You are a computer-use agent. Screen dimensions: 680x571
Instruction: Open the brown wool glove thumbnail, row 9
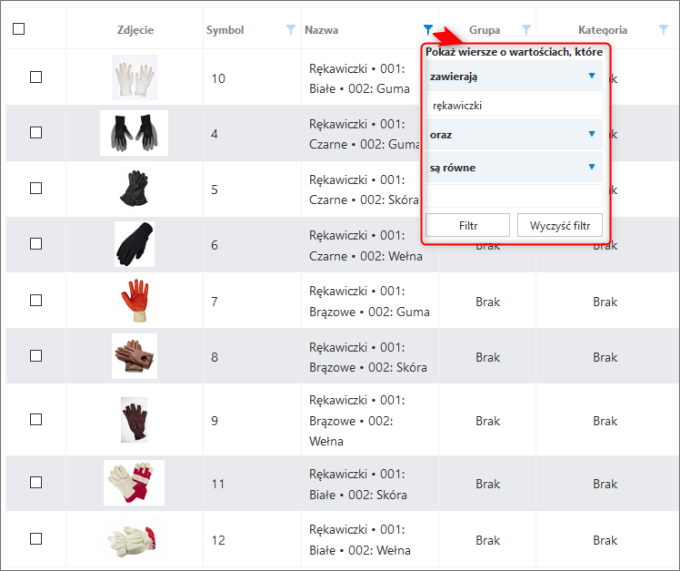point(134,420)
